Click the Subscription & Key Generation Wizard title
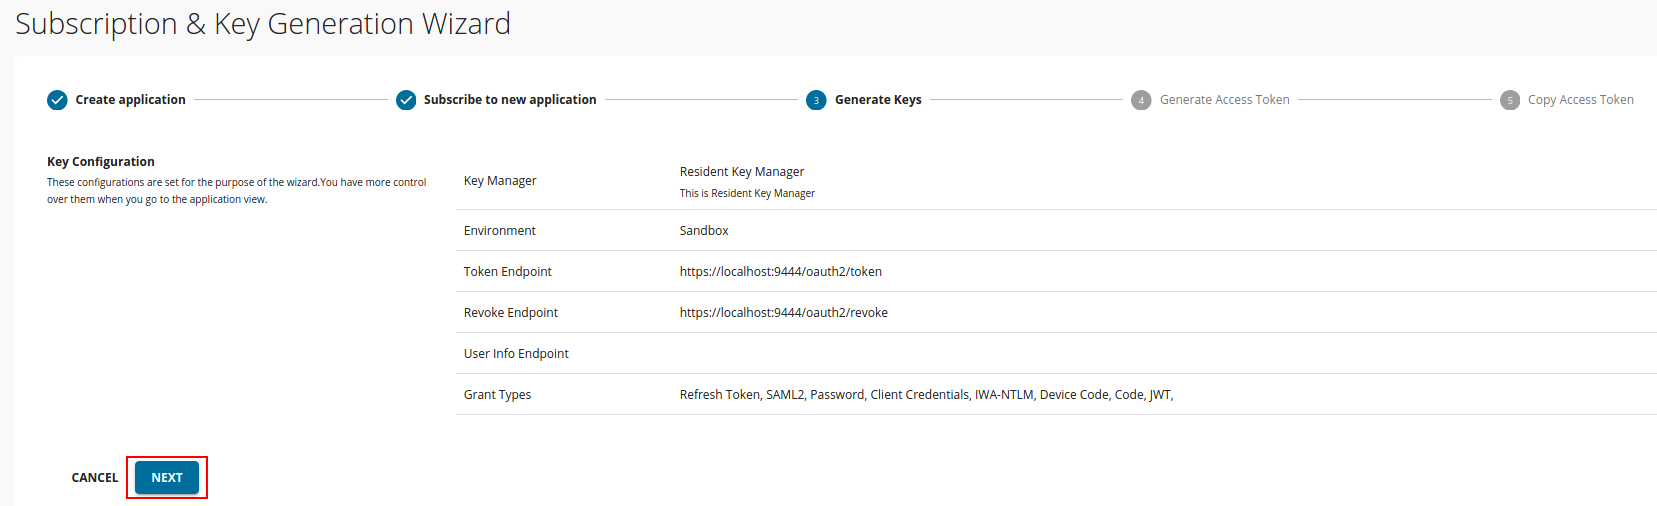This screenshot has height=506, width=1657. (x=263, y=24)
